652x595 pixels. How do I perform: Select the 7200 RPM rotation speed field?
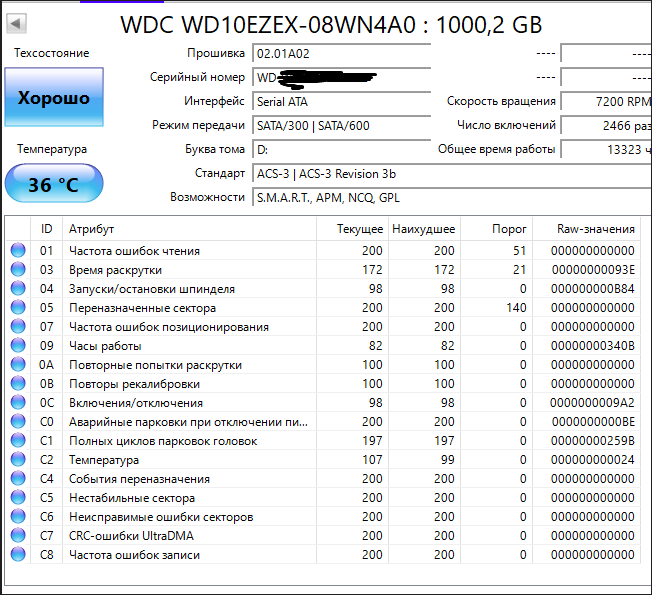(x=606, y=101)
